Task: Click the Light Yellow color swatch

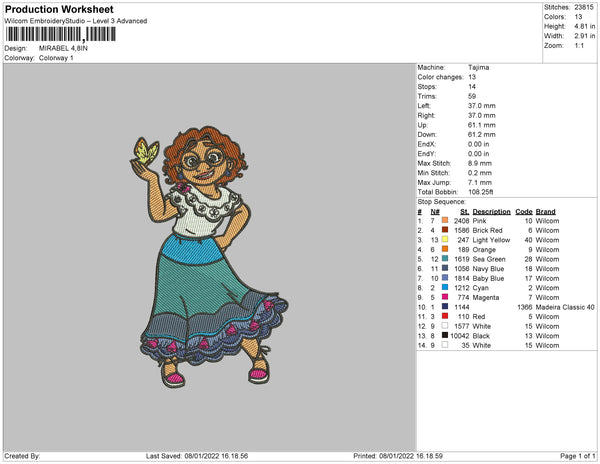Action: (x=445, y=239)
